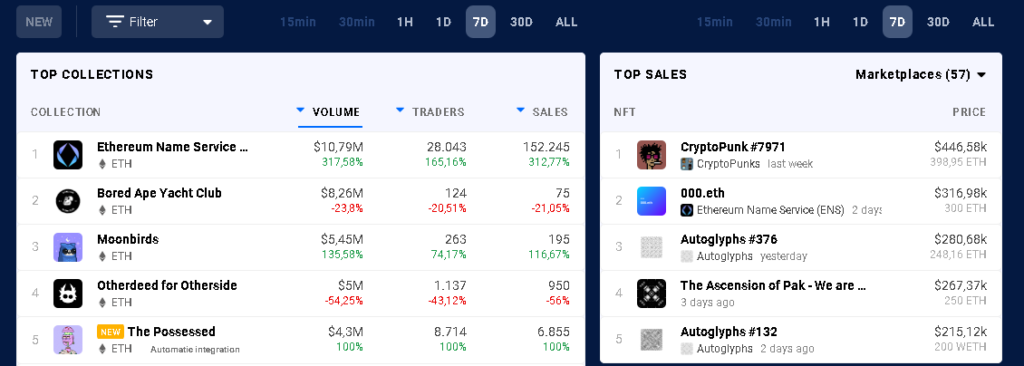This screenshot has width=1024, height=366.
Task: Click the $446,58k price
Action: click(960, 147)
